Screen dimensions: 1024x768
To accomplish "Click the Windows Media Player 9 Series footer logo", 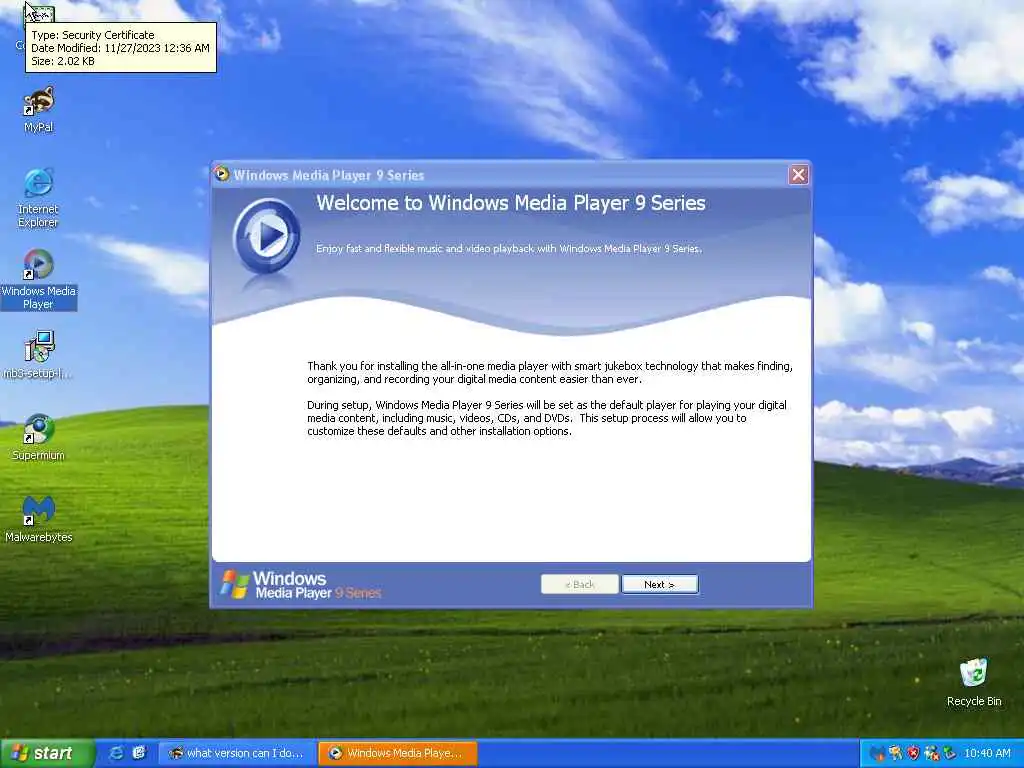I will 300,584.
